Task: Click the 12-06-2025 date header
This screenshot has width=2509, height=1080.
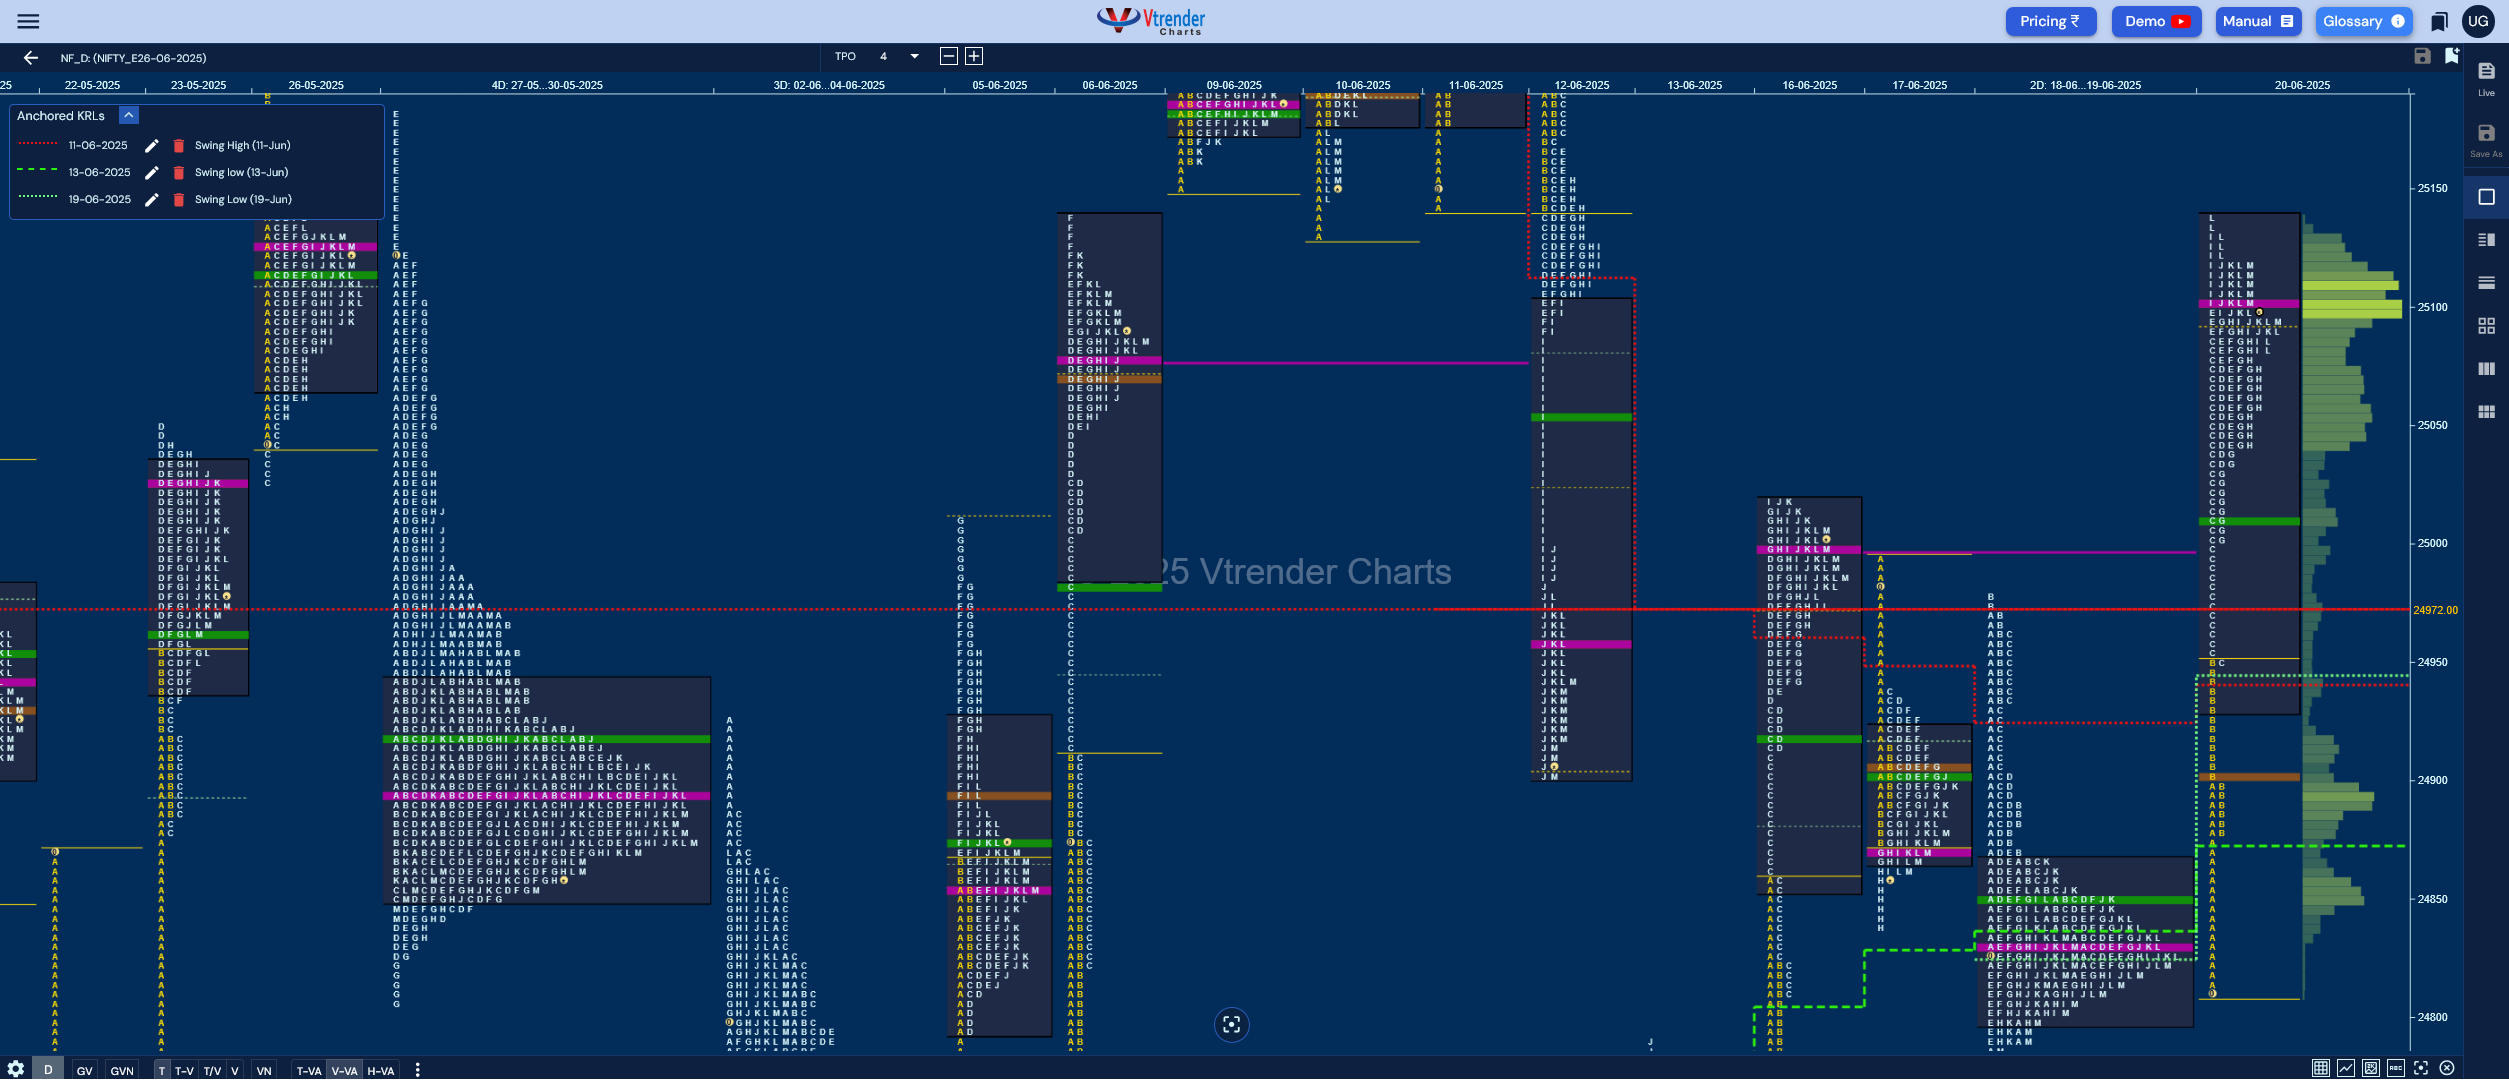Action: [1582, 86]
